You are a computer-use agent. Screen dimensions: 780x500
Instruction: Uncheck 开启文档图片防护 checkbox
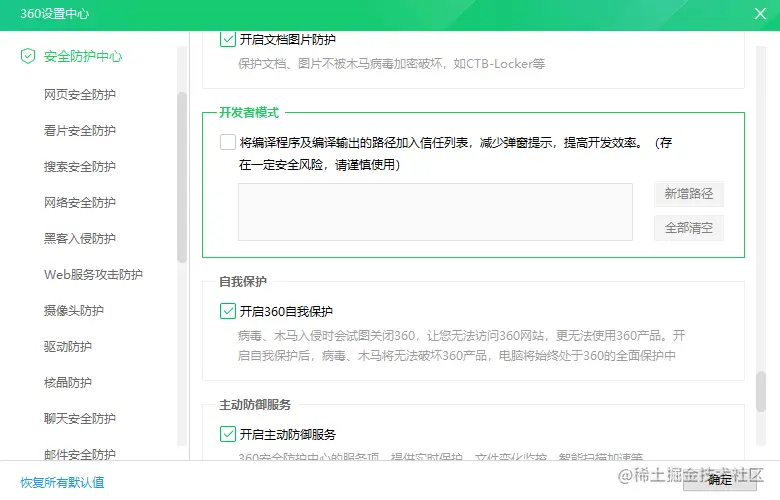click(228, 39)
